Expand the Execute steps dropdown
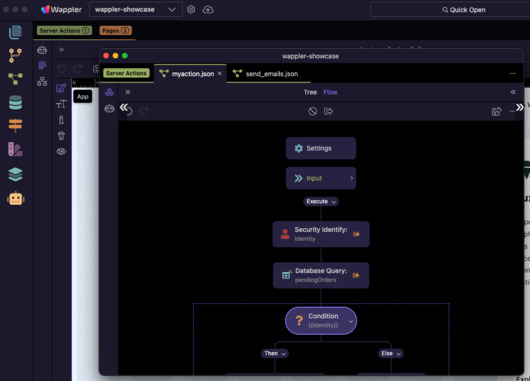 [x=321, y=201]
